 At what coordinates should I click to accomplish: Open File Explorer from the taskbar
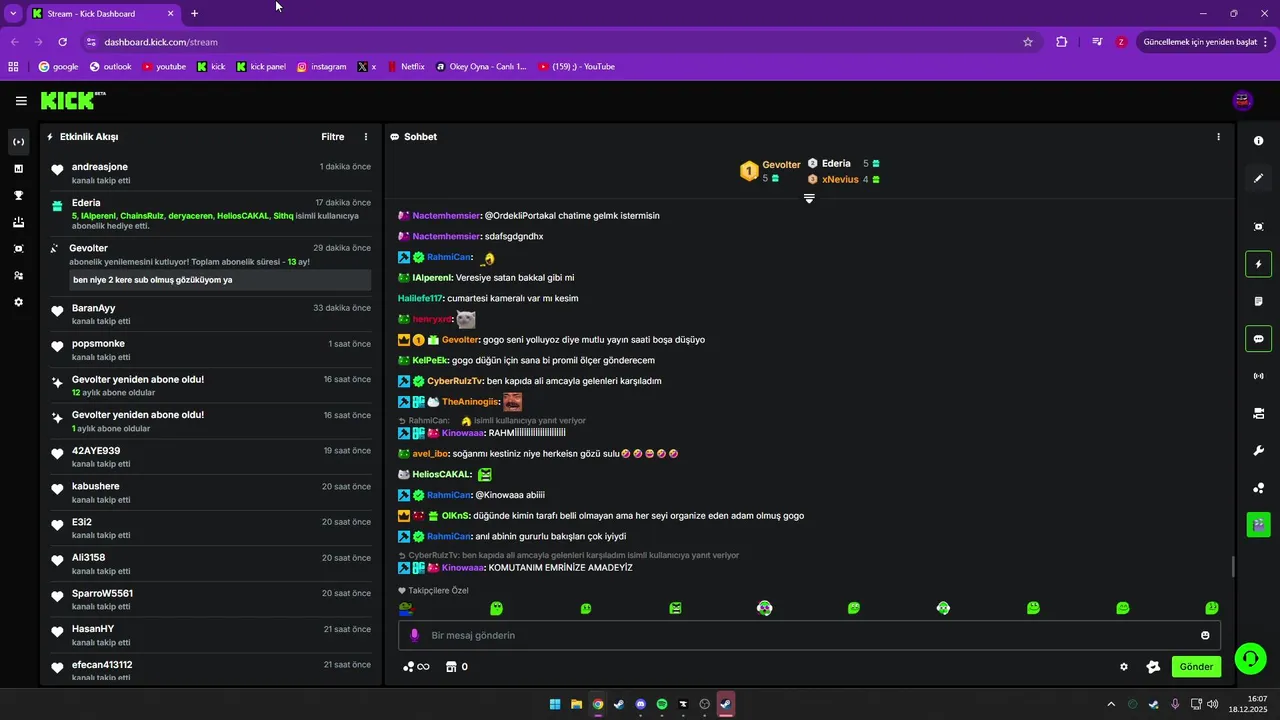[x=577, y=704]
